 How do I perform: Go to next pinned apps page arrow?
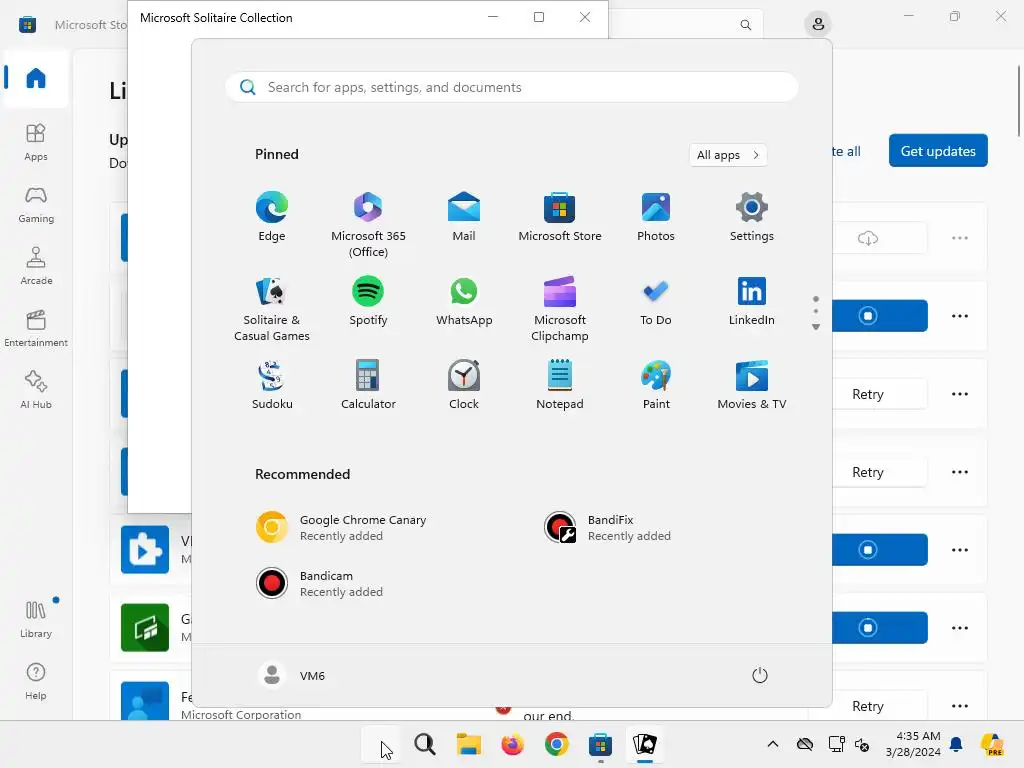(816, 327)
